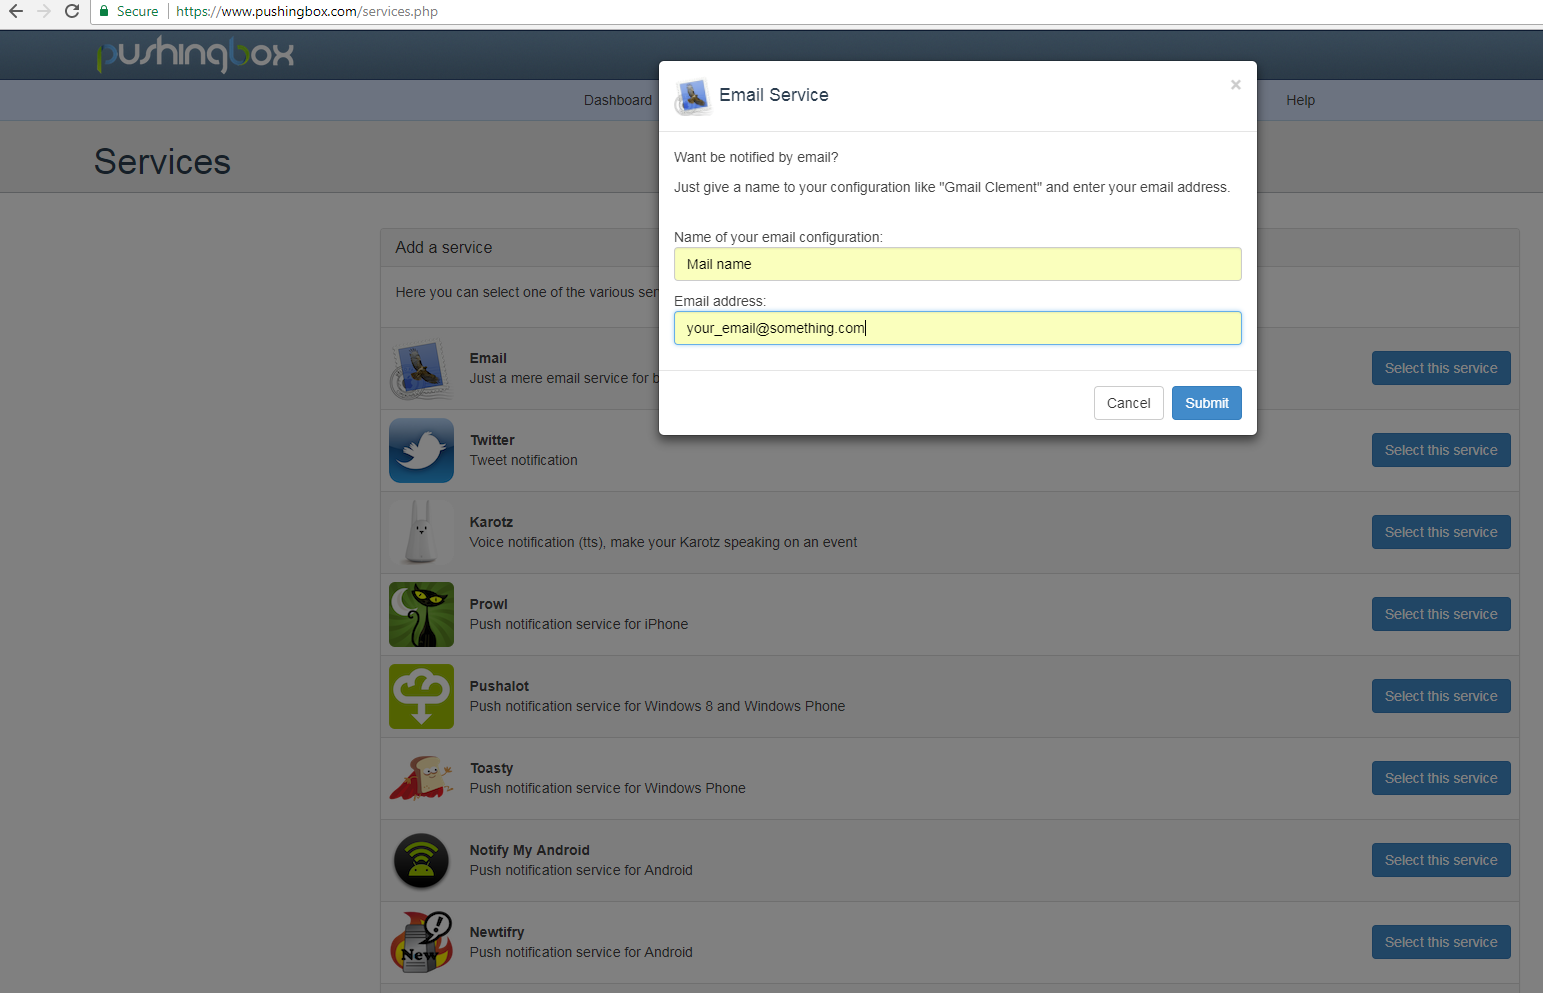Screen dimensions: 1543x993
Task: Focus the Email address input field
Action: [957, 328]
